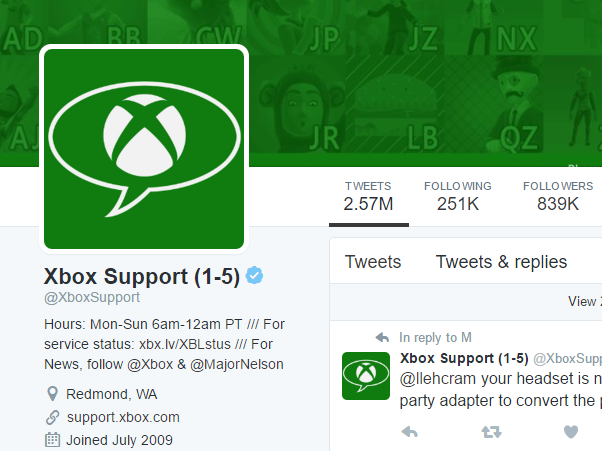Switch to the Tweets tab
Image resolution: width=602 pixels, height=451 pixels.
[373, 262]
